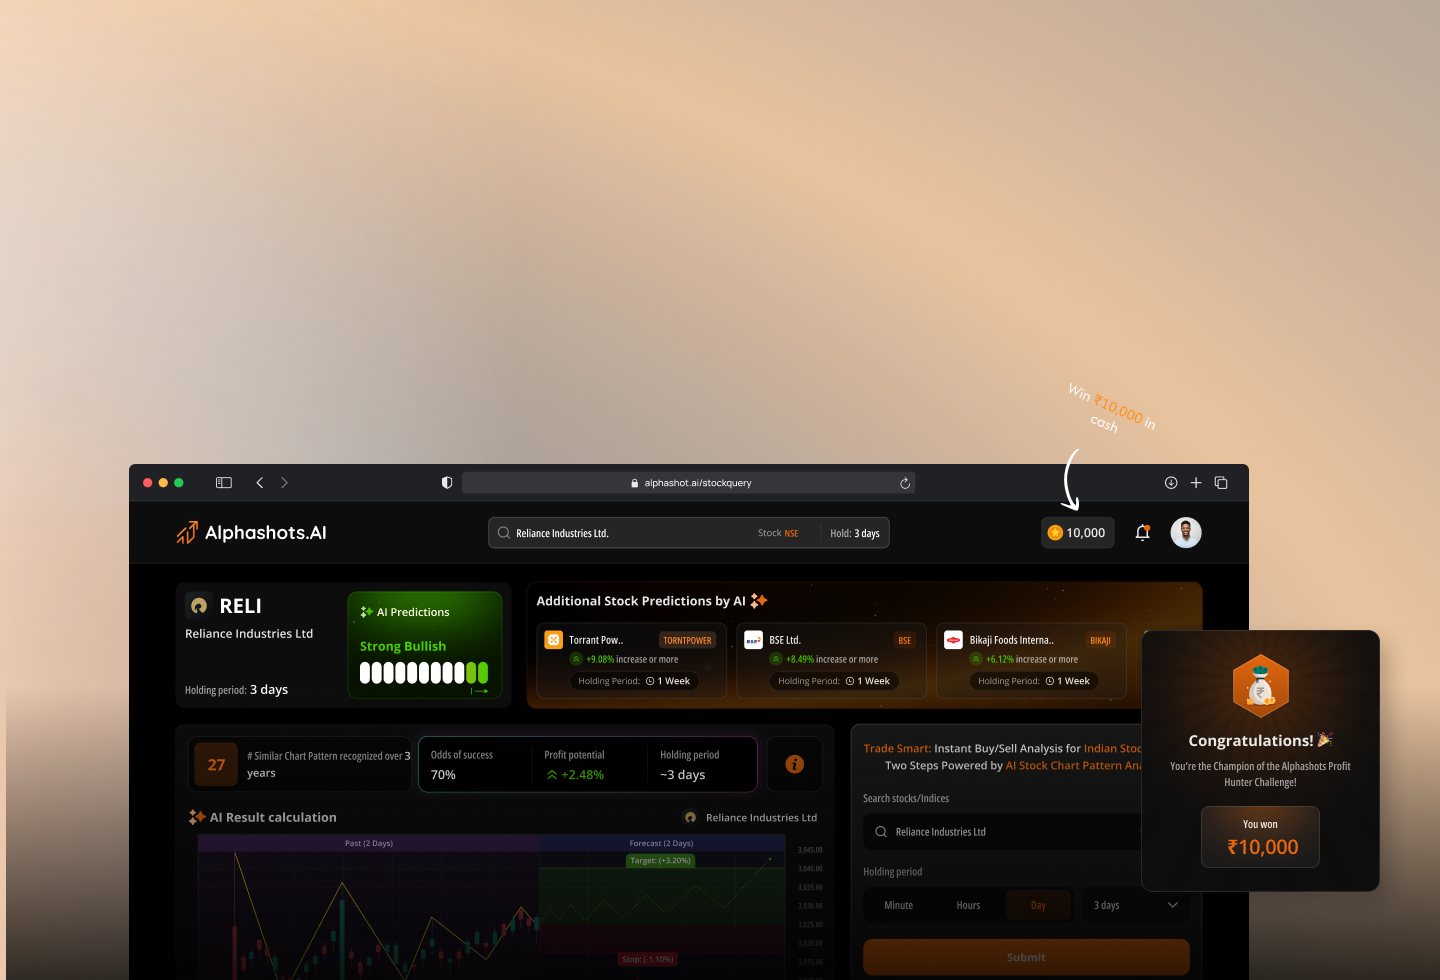Click the Reliance Industries Ltd chart legend icon
Screen dimensions: 1440x980
[690, 818]
